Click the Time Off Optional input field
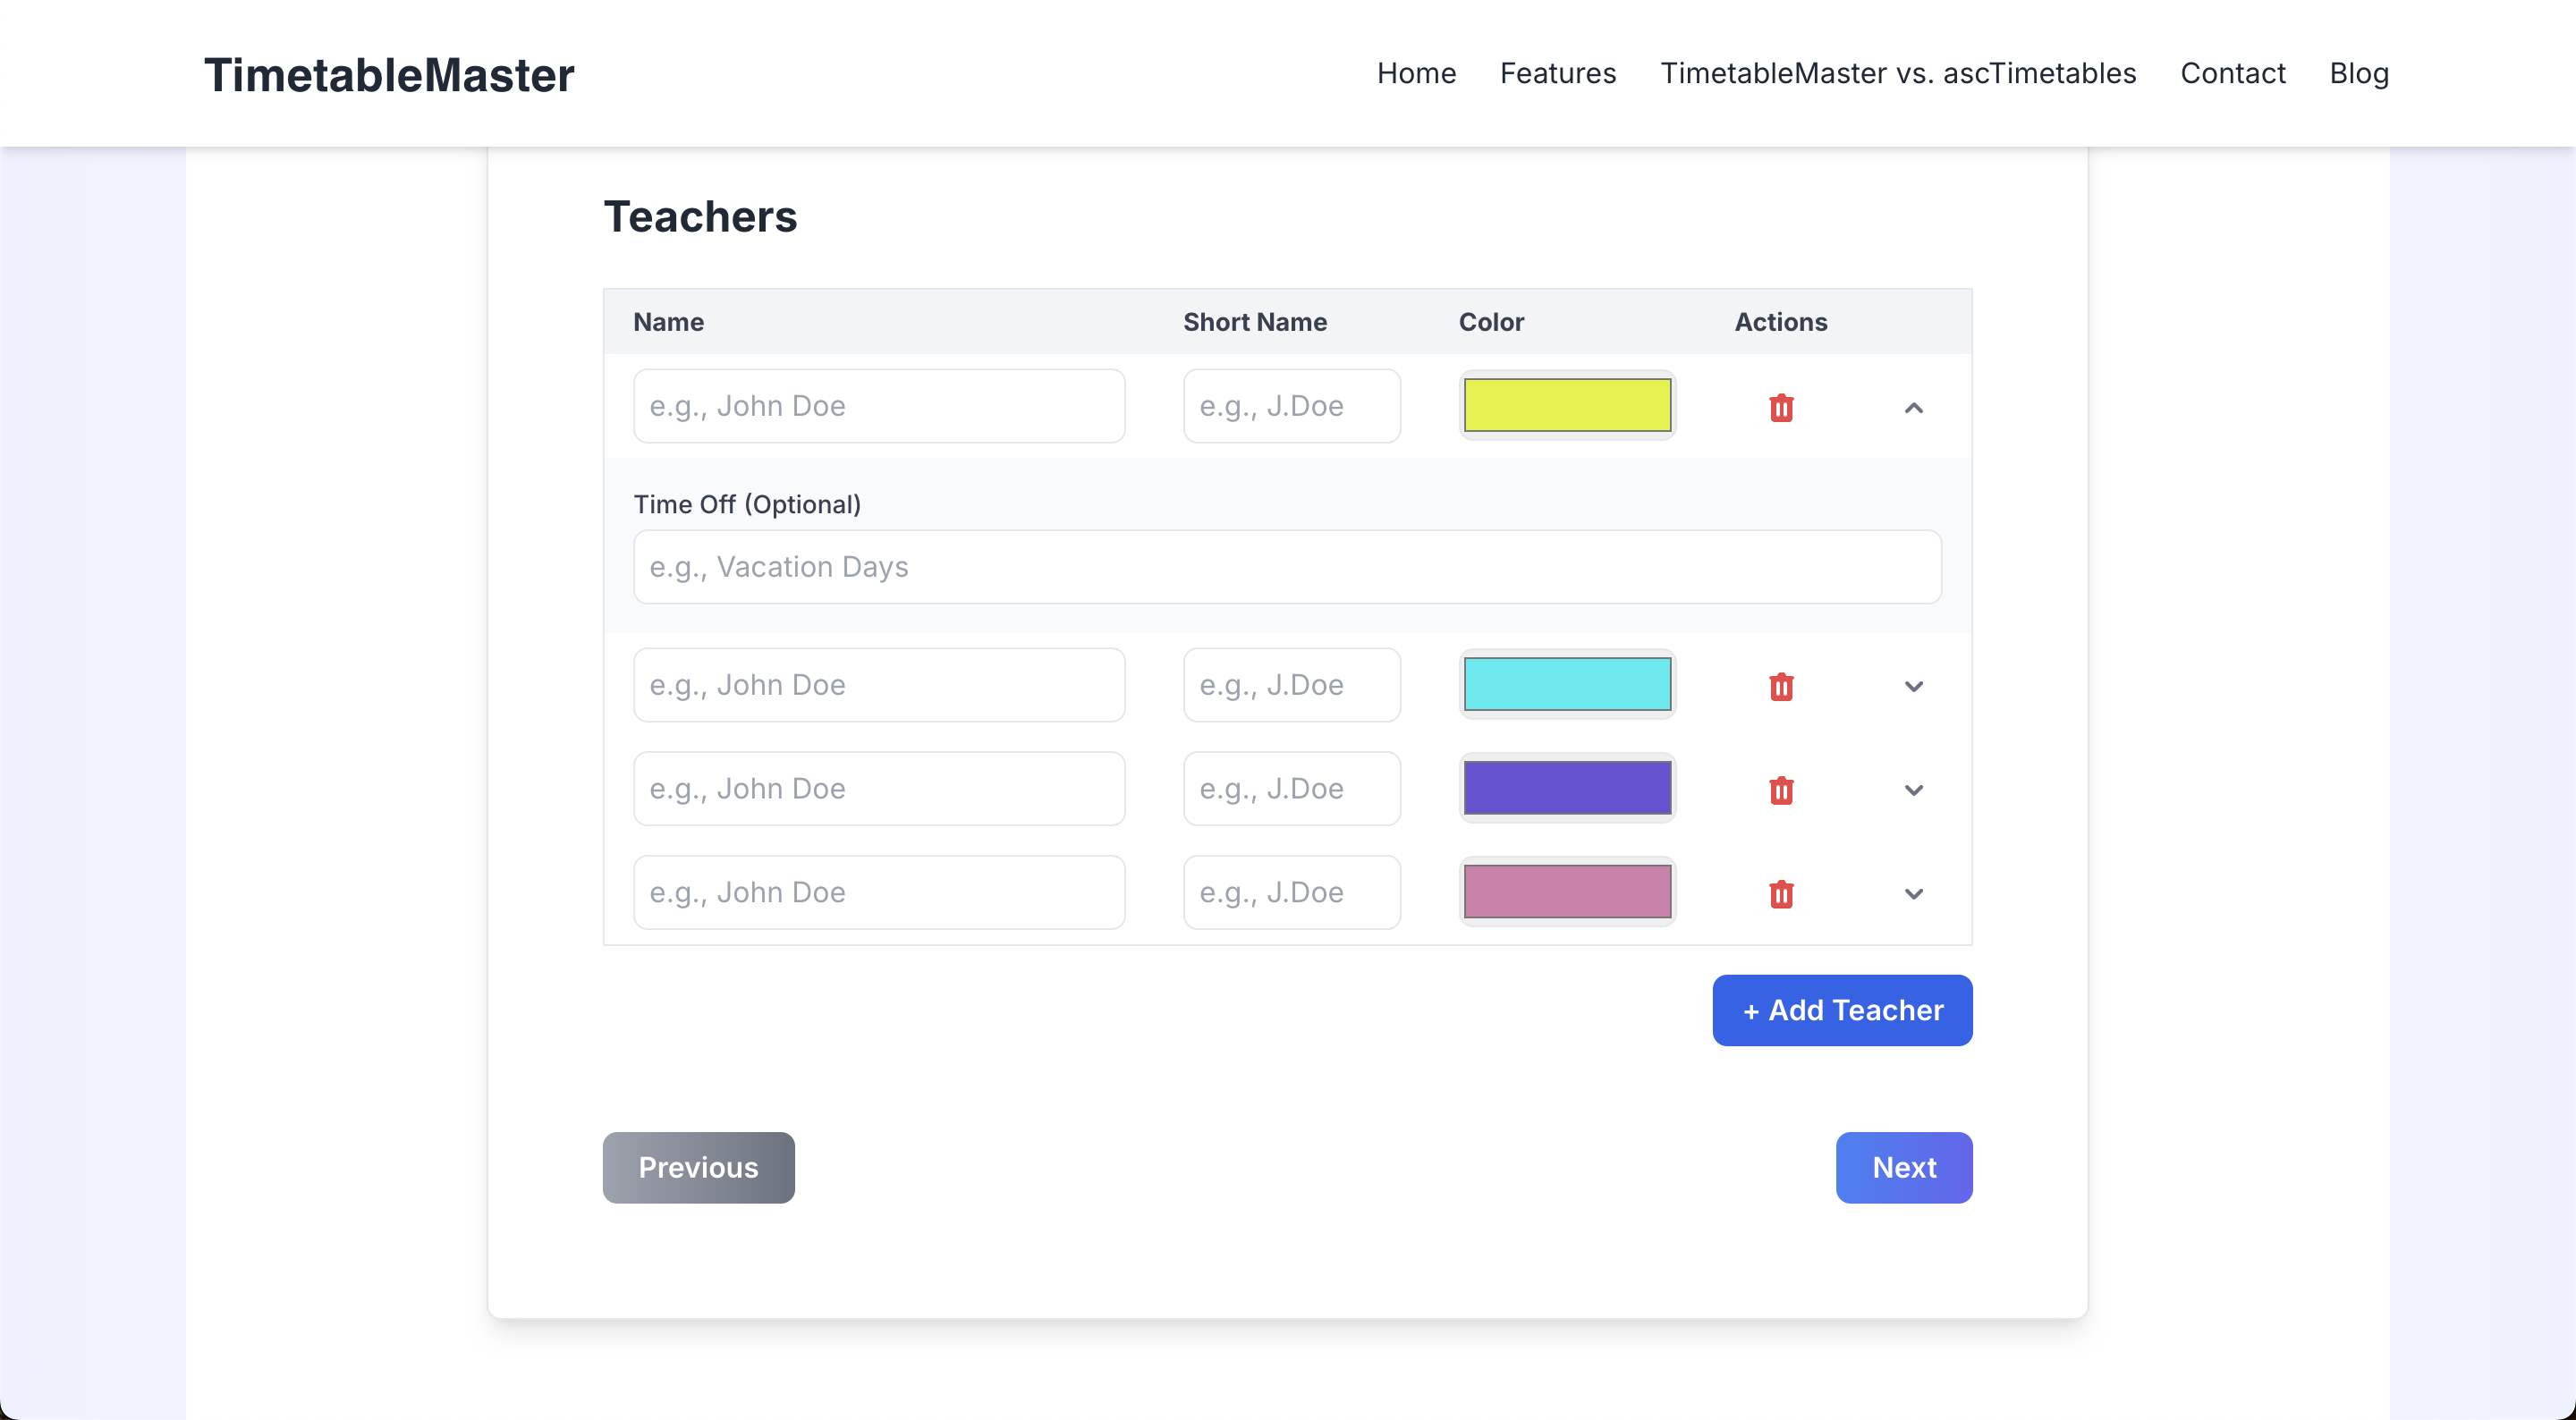Viewport: 2576px width, 1420px height. (x=1287, y=565)
